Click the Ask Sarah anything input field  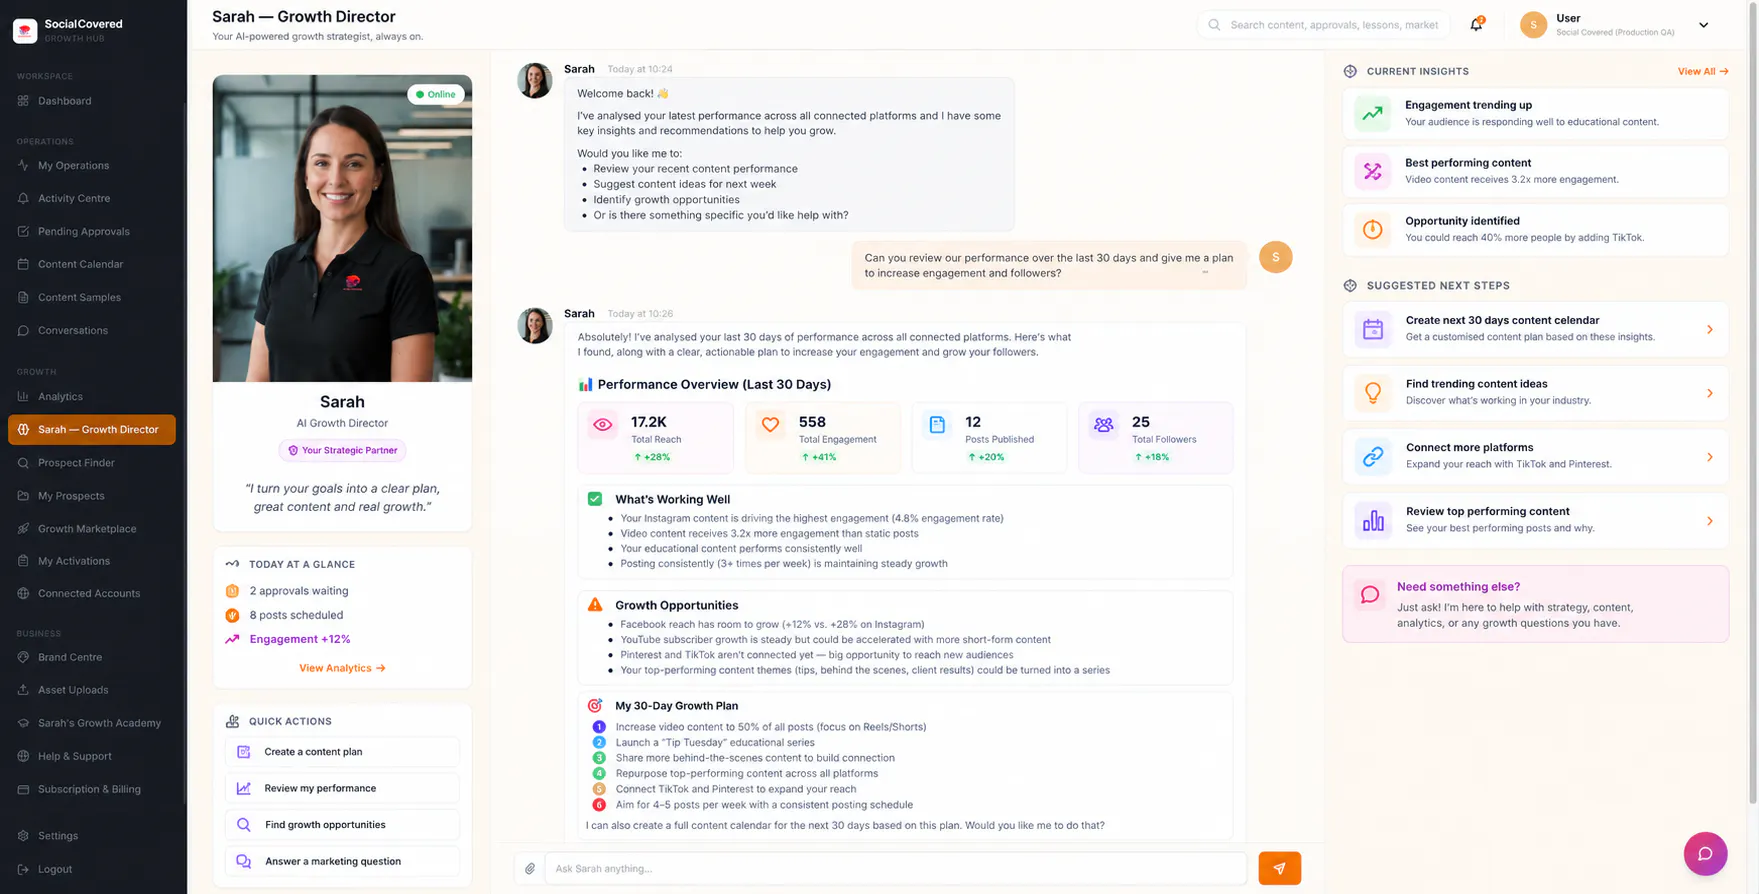pyautogui.click(x=895, y=868)
